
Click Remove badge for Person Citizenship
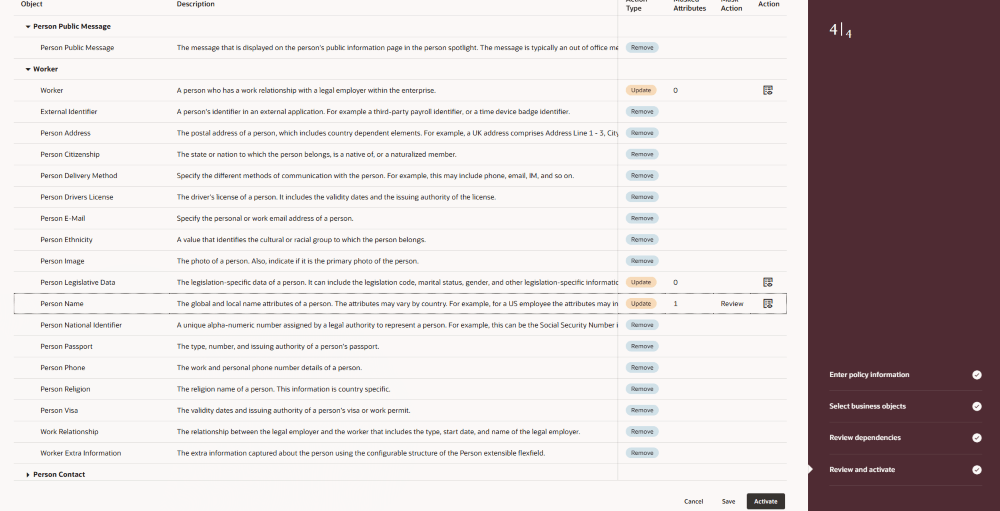(642, 154)
